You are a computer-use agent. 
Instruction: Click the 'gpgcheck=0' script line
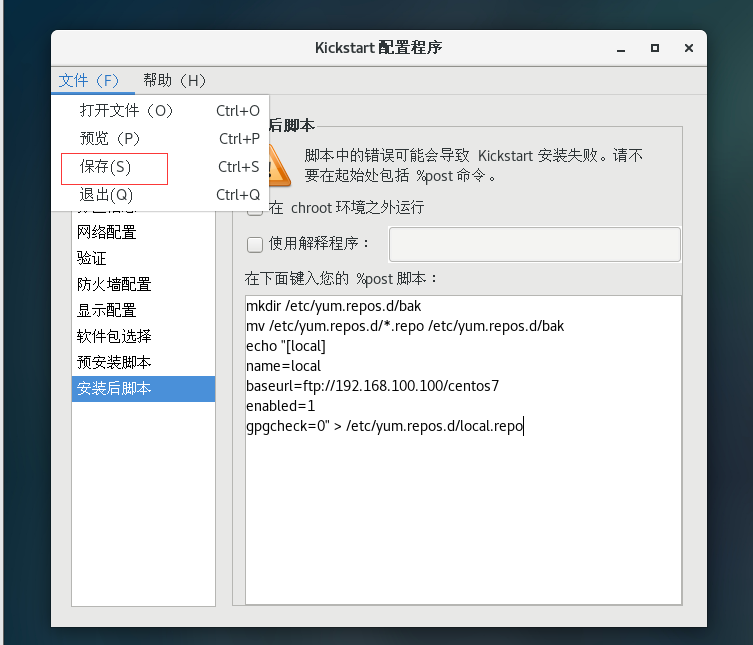384,426
